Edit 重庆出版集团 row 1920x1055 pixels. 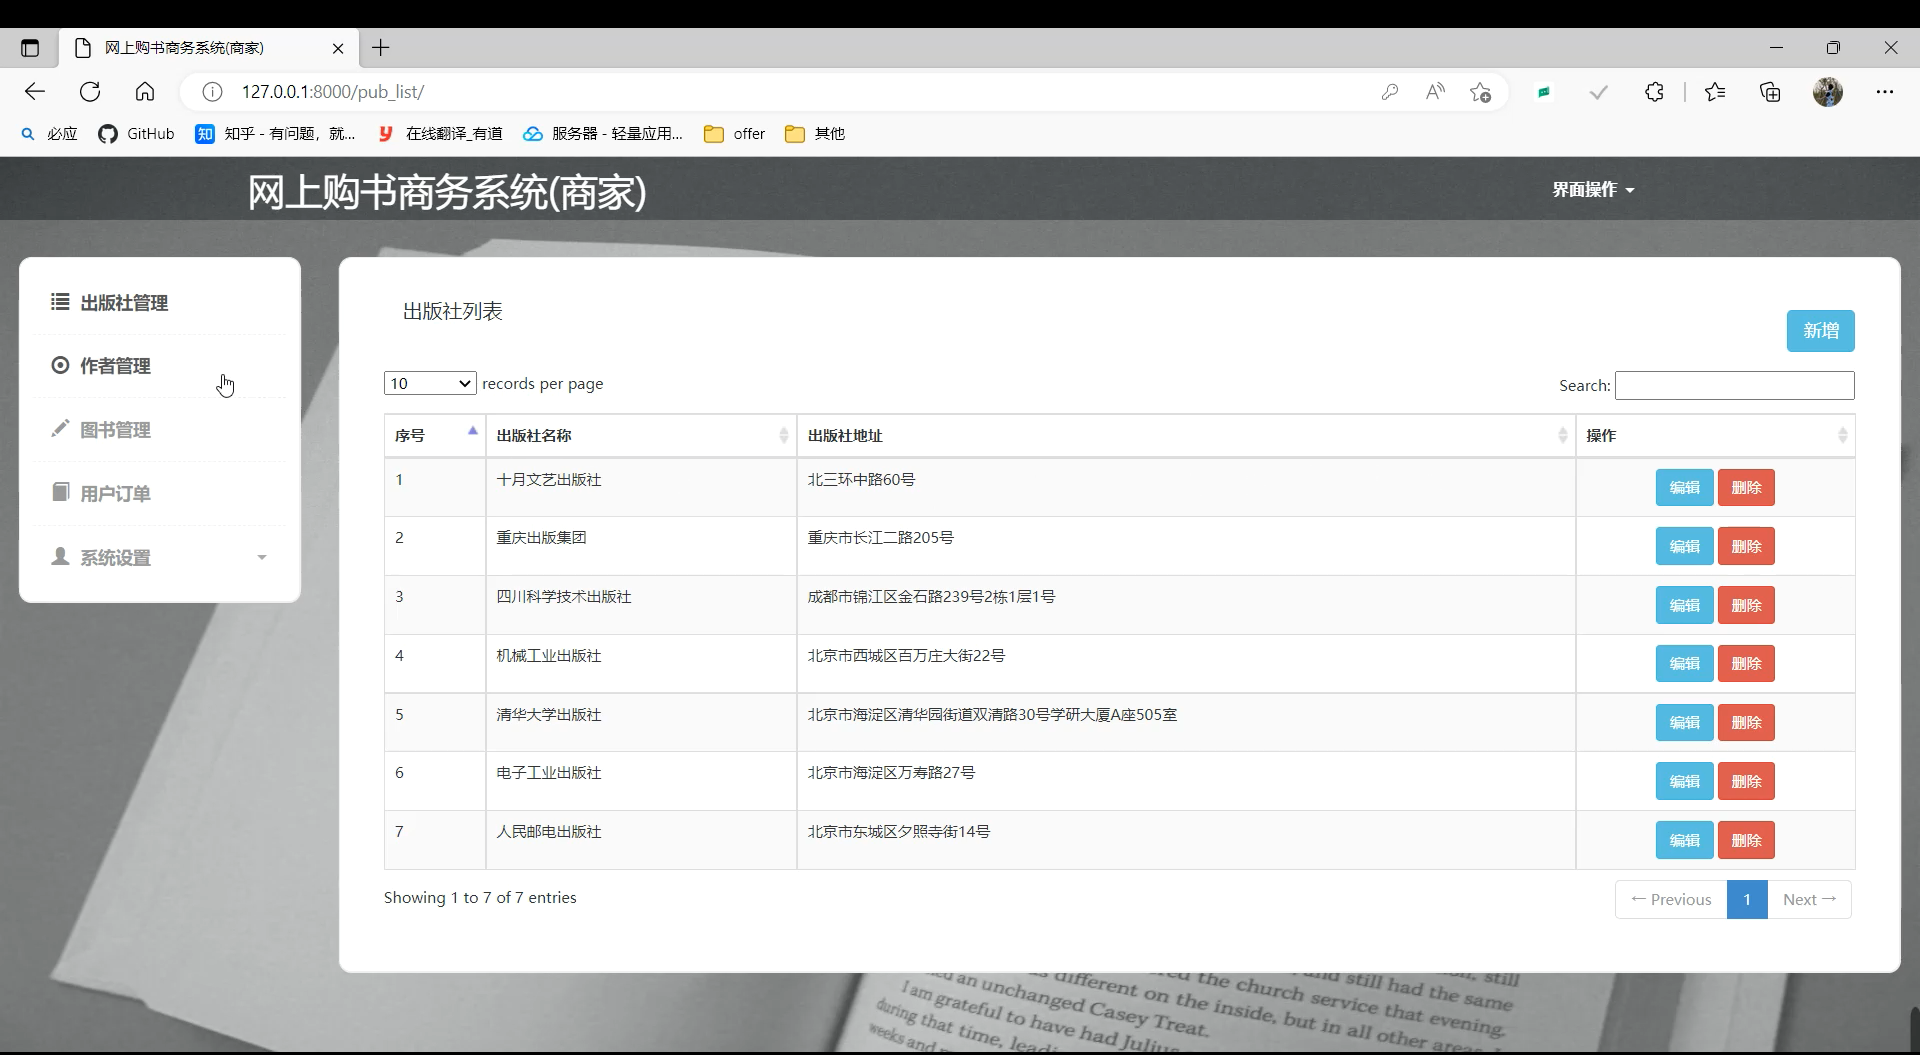pos(1684,546)
